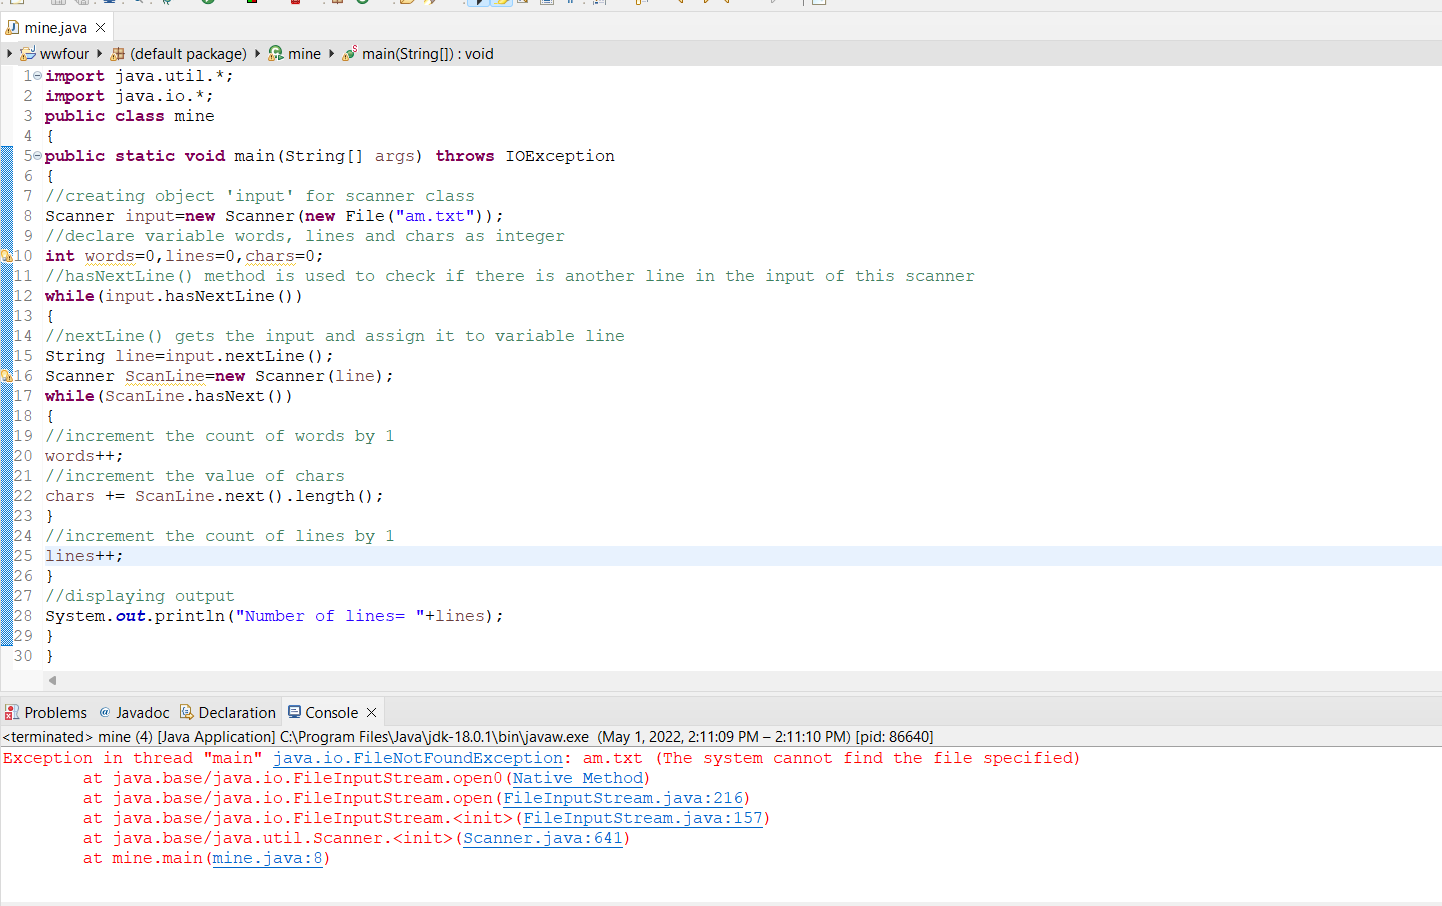Click the mine.java:8 stack trace link
This screenshot has width=1442, height=906.
point(265,858)
